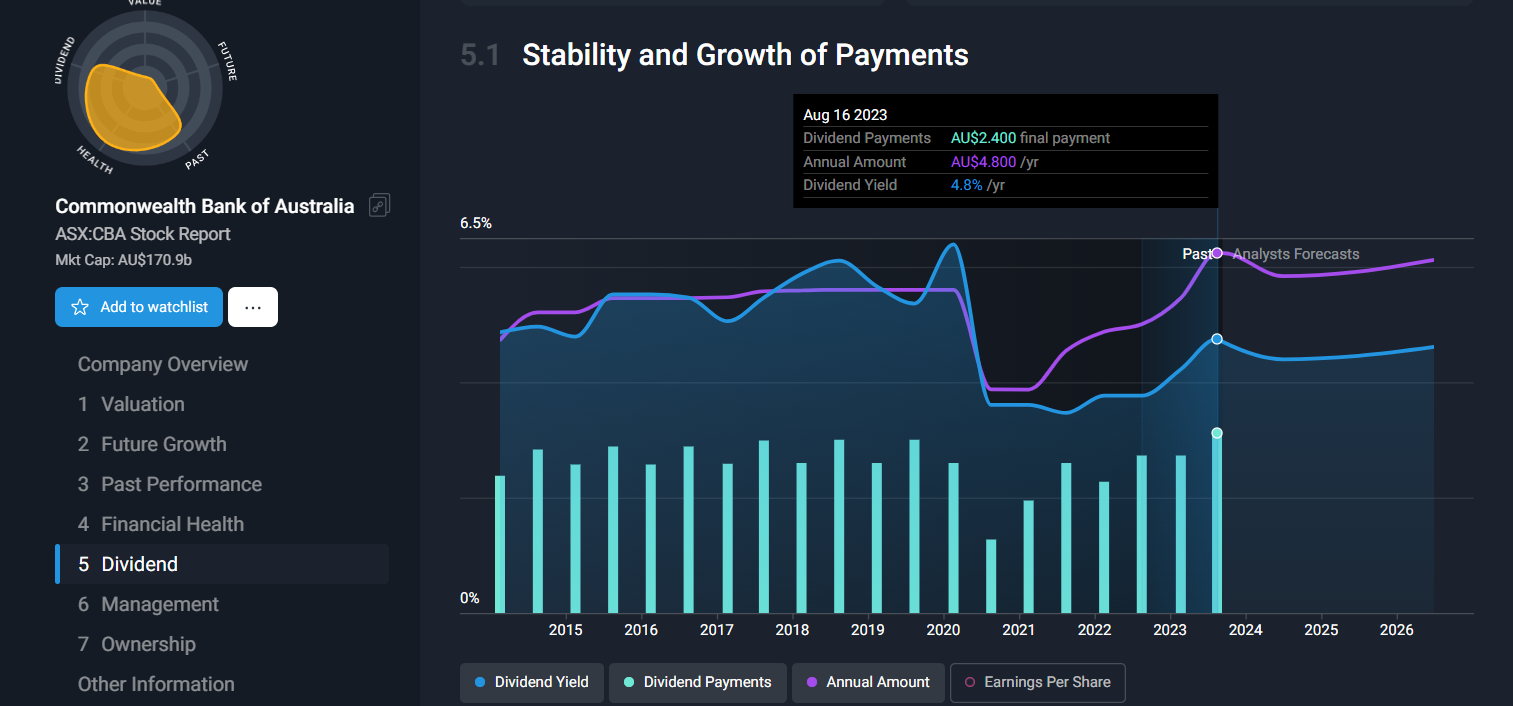
Task: Toggle Annual Amount series in legend
Action: (x=869, y=682)
